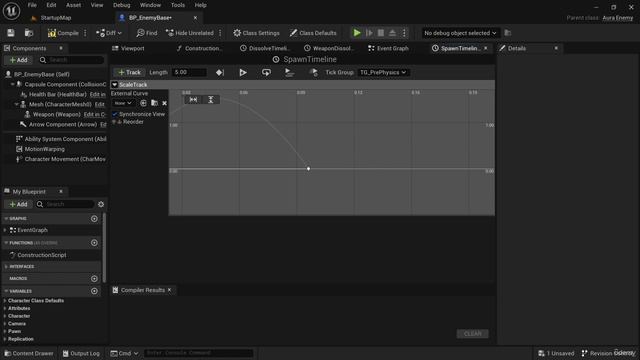Image resolution: width=640 pixels, height=360 pixels.
Task: Switch to the Construction Script tab
Action: [200, 48]
